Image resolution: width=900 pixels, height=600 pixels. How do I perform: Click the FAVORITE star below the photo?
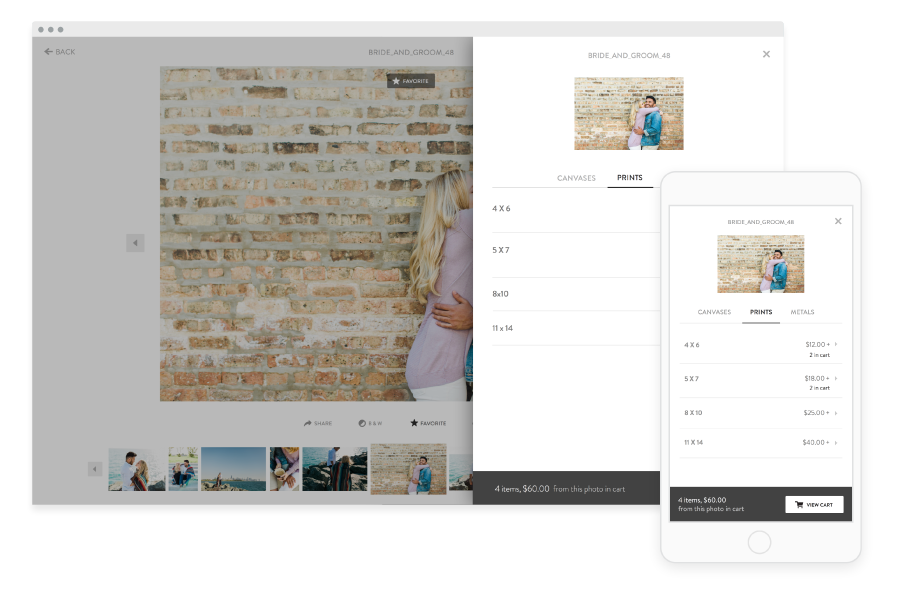(x=414, y=423)
